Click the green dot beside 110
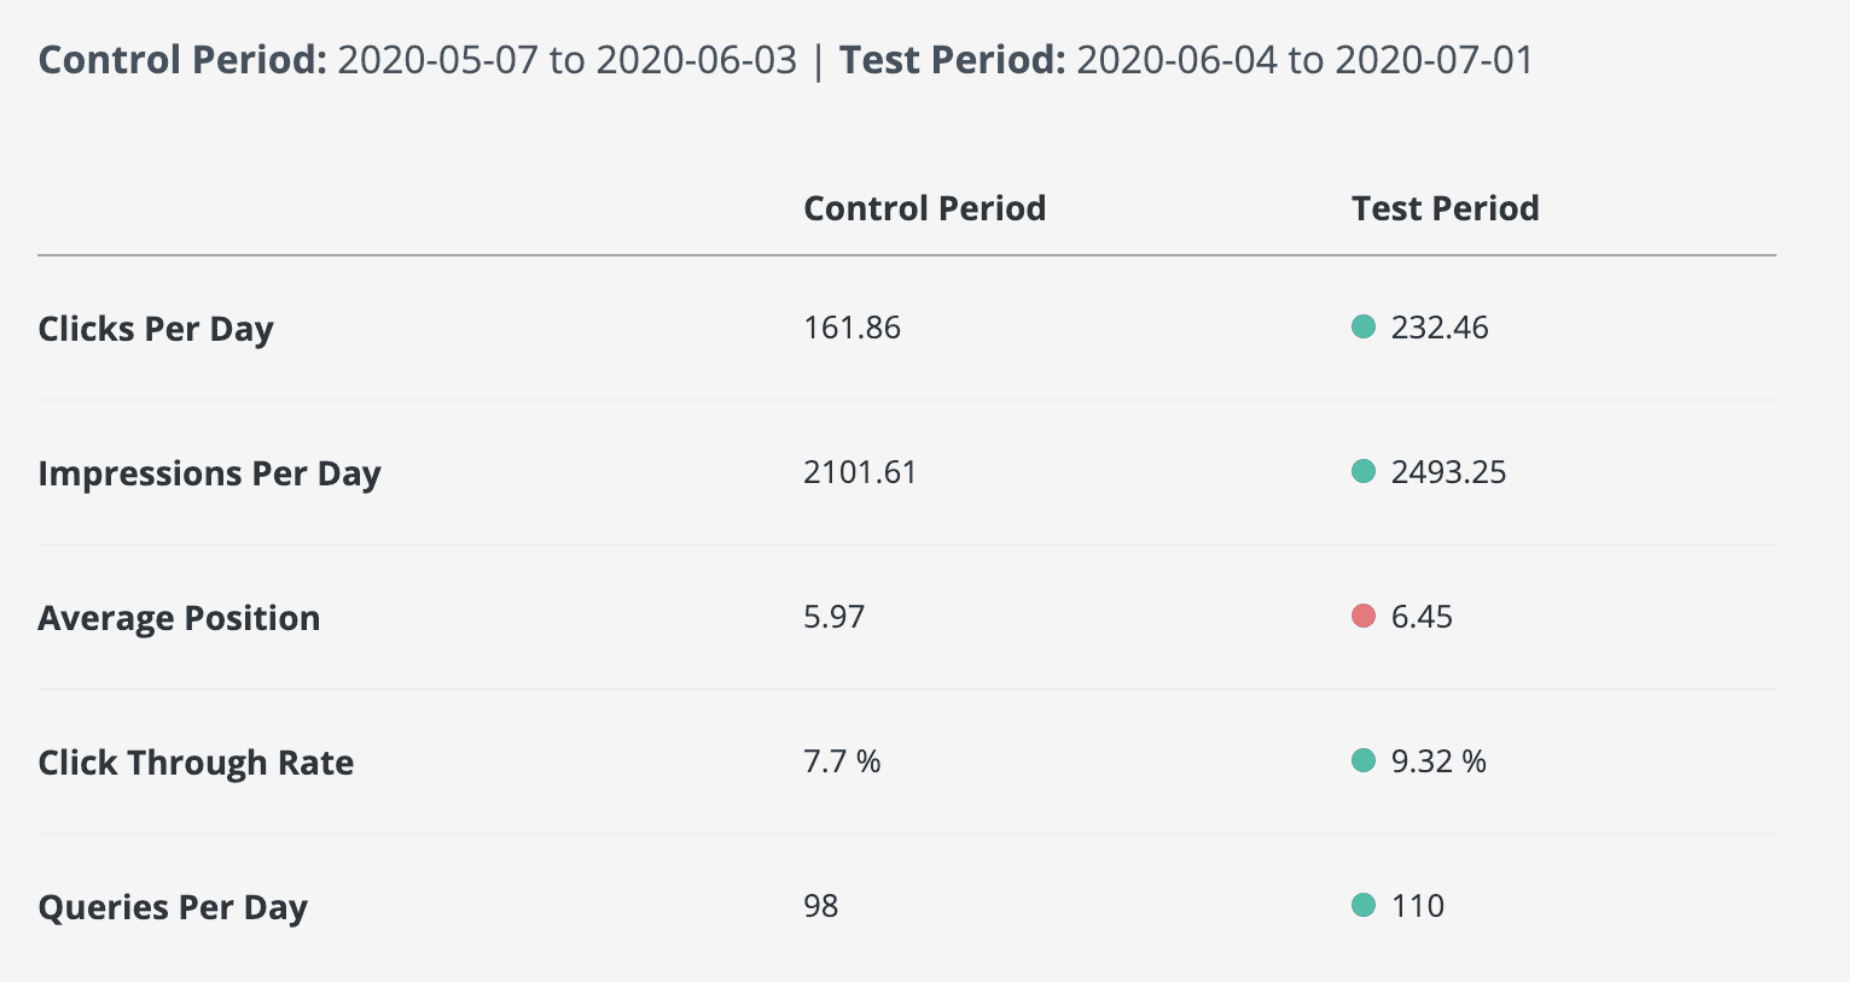1850x982 pixels. 1363,905
